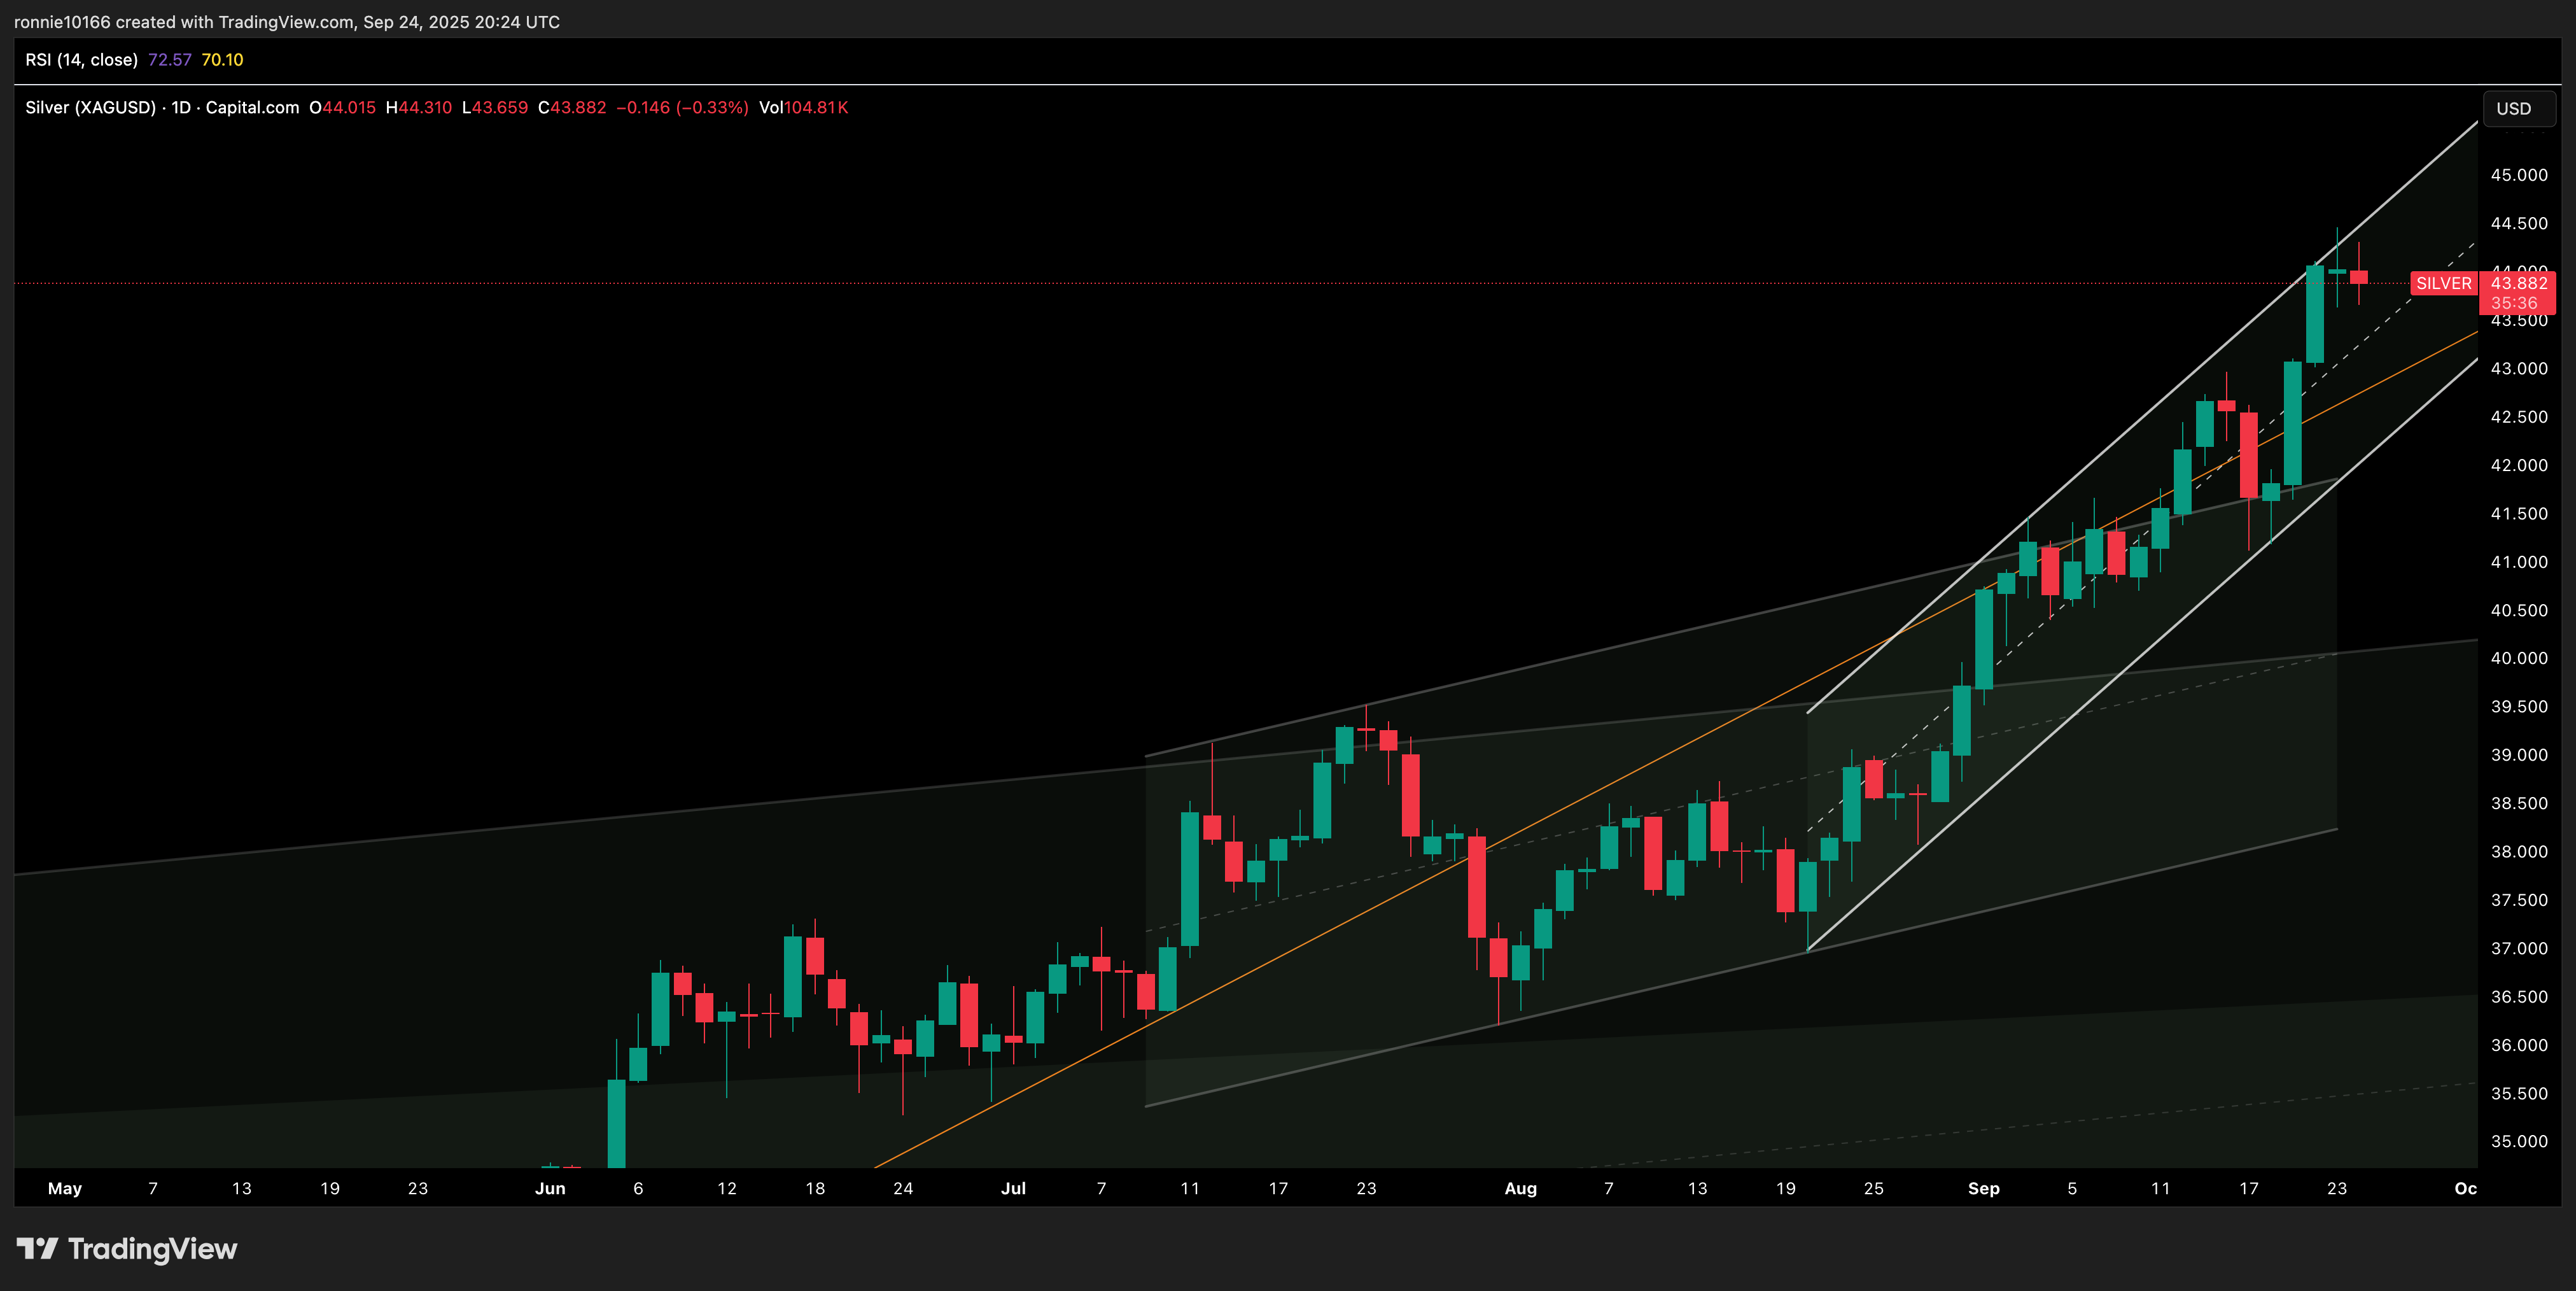The height and width of the screenshot is (1291, 2576).
Task: Select the Sep label on time axis
Action: pyautogui.click(x=1983, y=1188)
